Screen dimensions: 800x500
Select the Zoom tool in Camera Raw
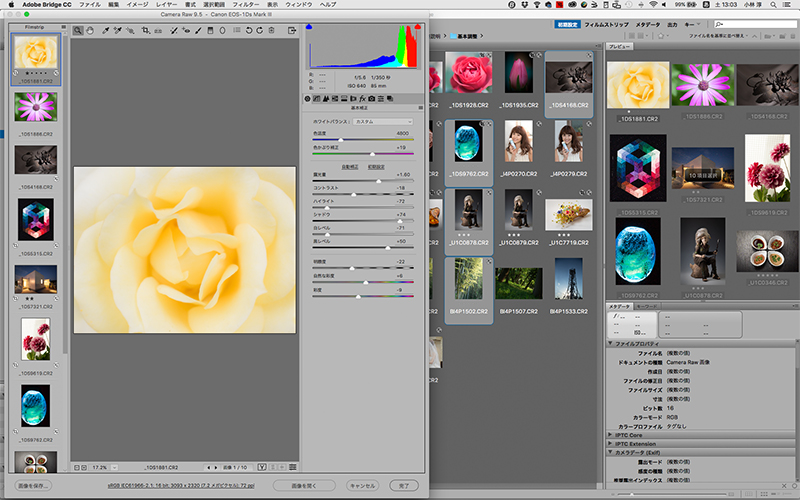click(x=78, y=31)
